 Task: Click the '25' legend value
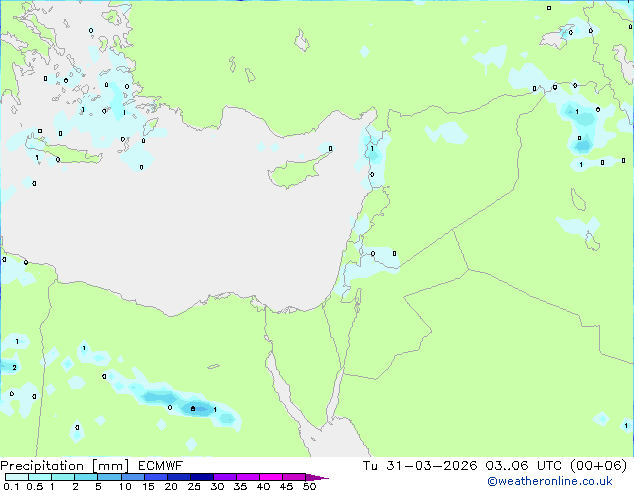tap(194, 486)
